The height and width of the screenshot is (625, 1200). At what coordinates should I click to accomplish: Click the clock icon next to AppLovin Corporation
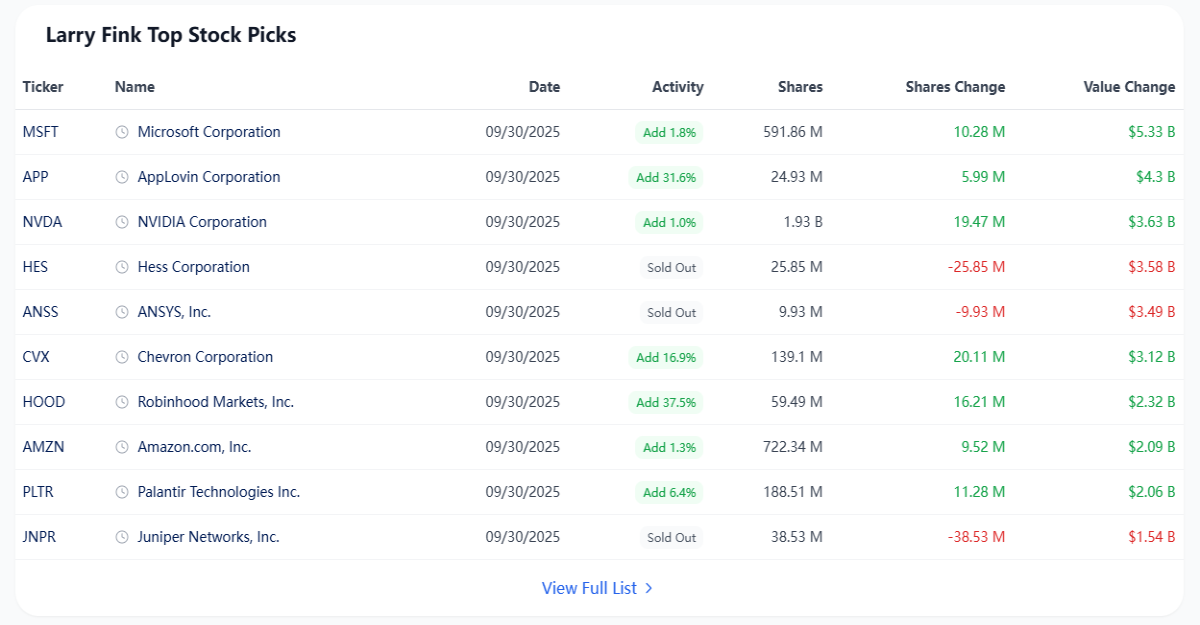(x=122, y=177)
